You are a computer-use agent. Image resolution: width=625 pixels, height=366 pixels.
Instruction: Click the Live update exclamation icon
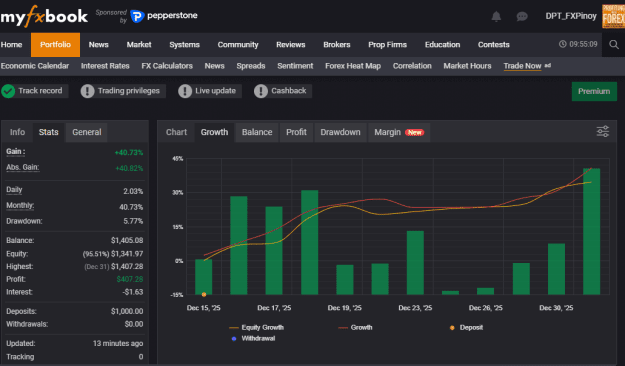pyautogui.click(x=185, y=91)
